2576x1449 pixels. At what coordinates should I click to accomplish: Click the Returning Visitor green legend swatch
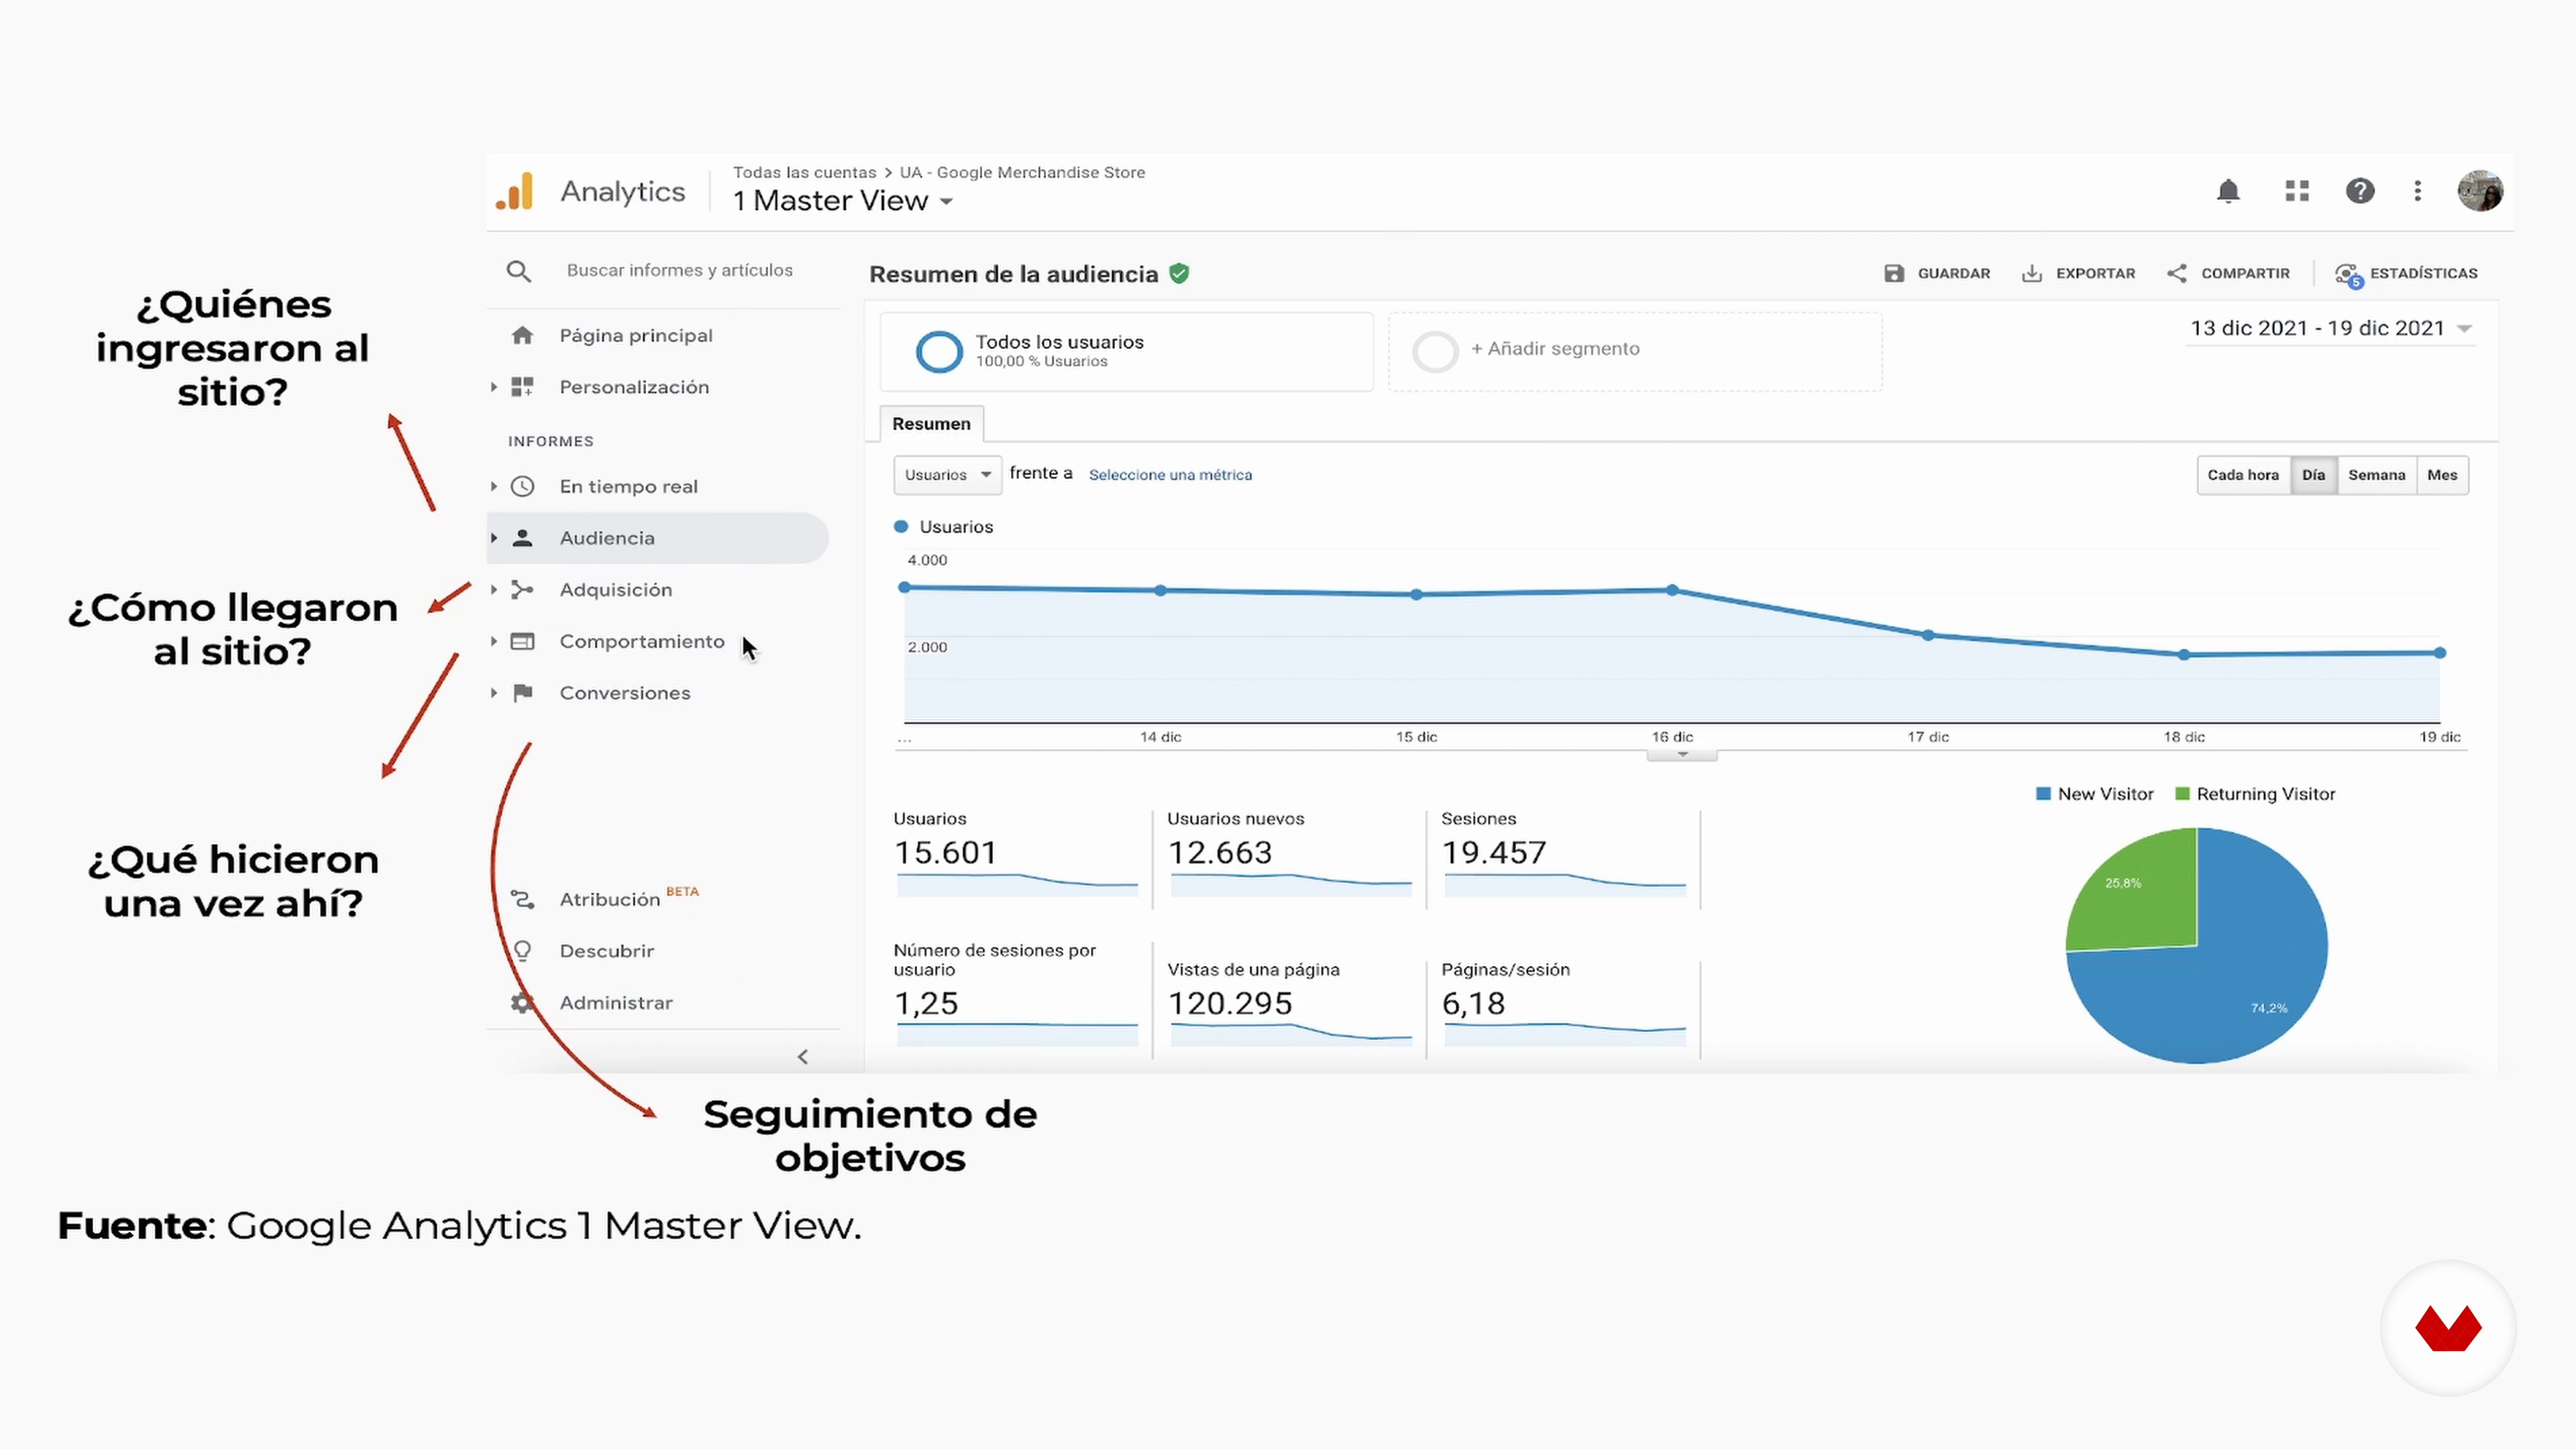tap(2182, 794)
